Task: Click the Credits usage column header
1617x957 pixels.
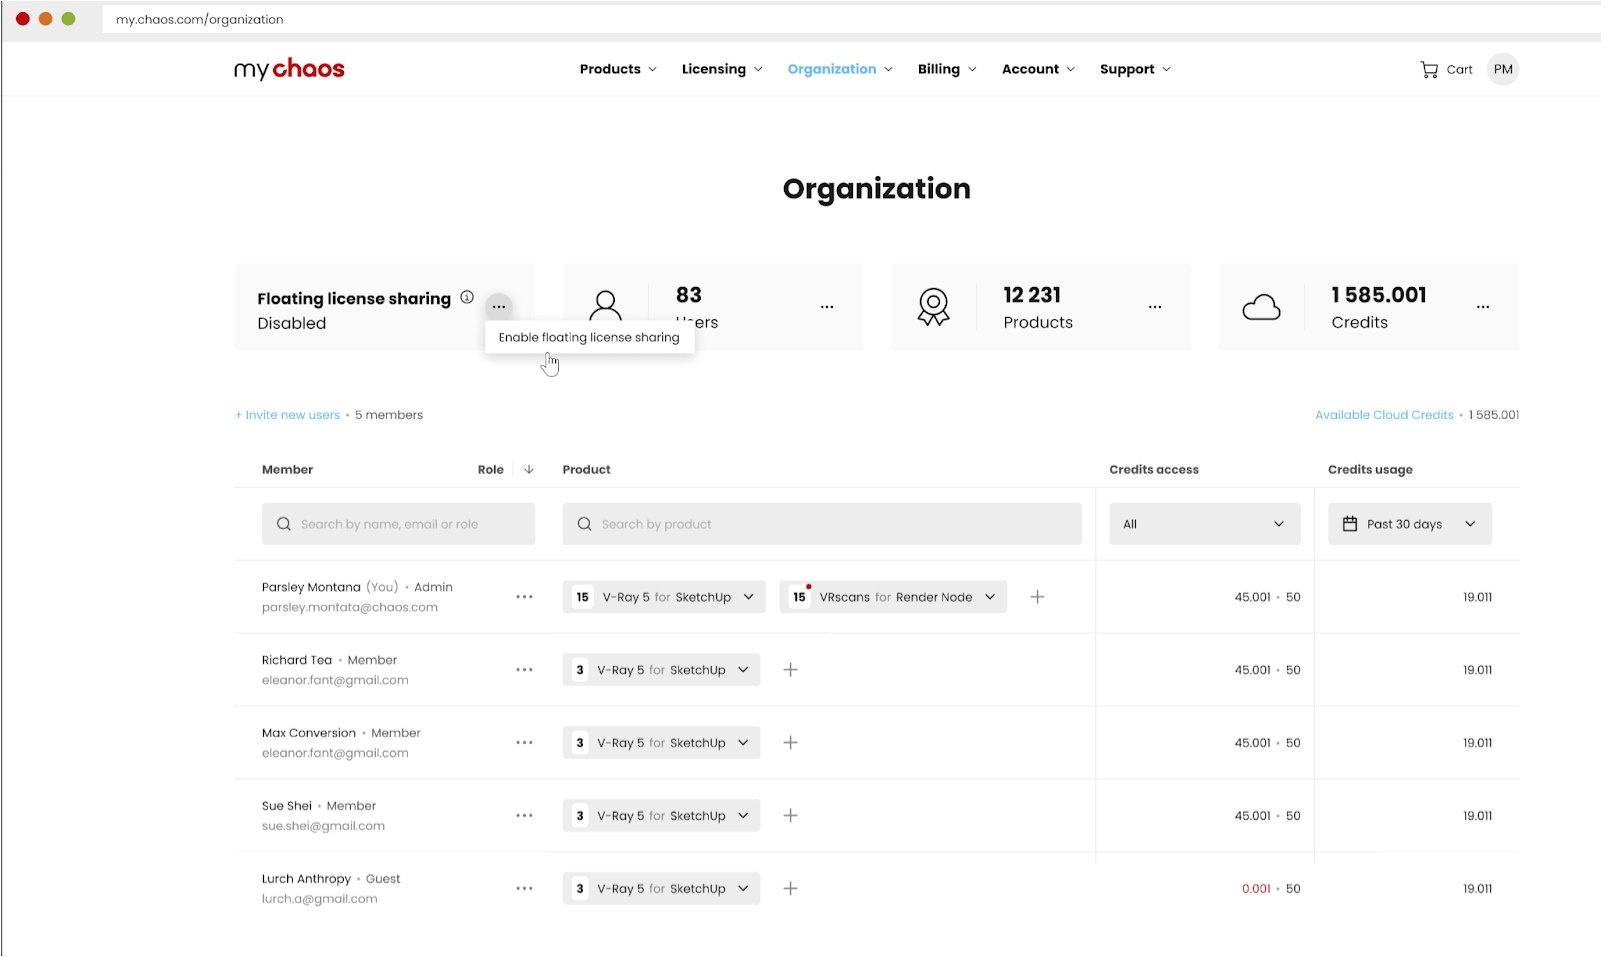Action: click(1370, 469)
